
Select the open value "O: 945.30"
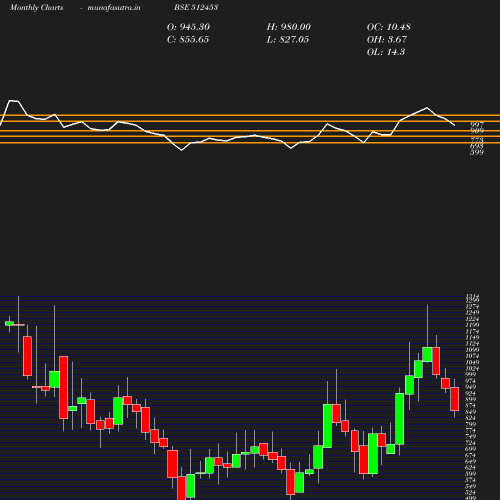pos(188,27)
